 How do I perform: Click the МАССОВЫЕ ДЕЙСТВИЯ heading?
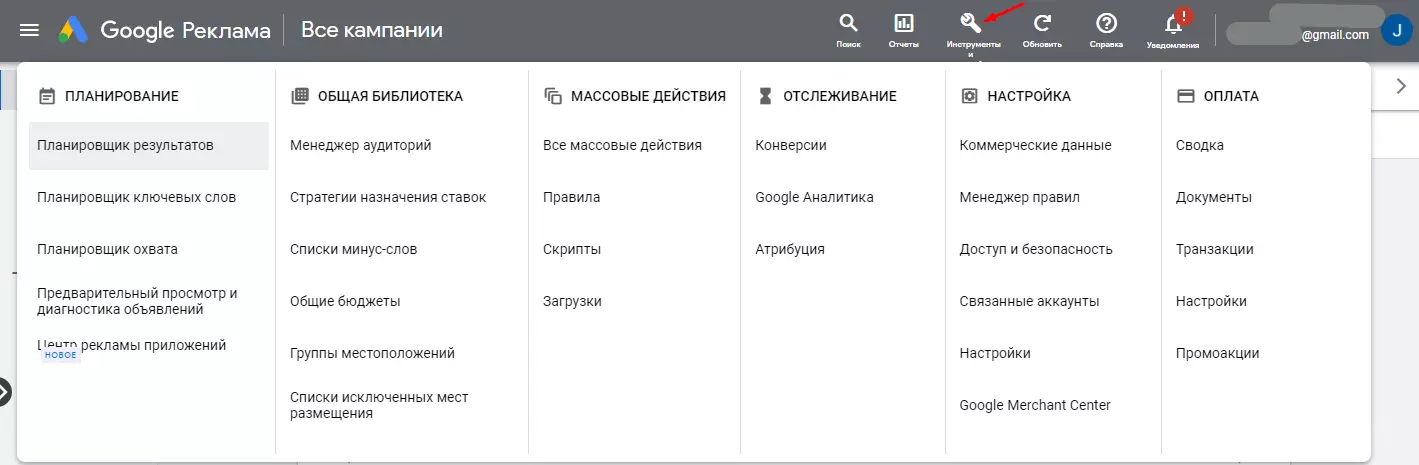648,96
